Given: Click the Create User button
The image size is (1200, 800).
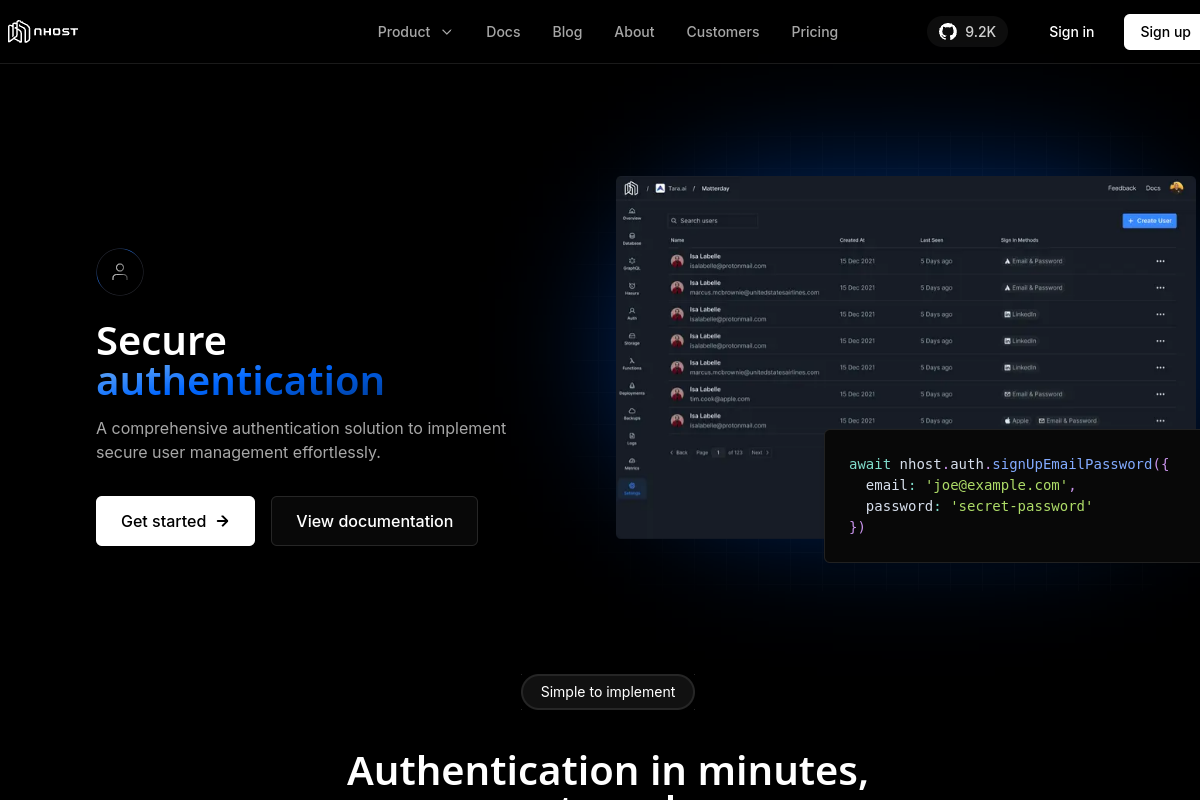Looking at the screenshot, I should 1149,220.
